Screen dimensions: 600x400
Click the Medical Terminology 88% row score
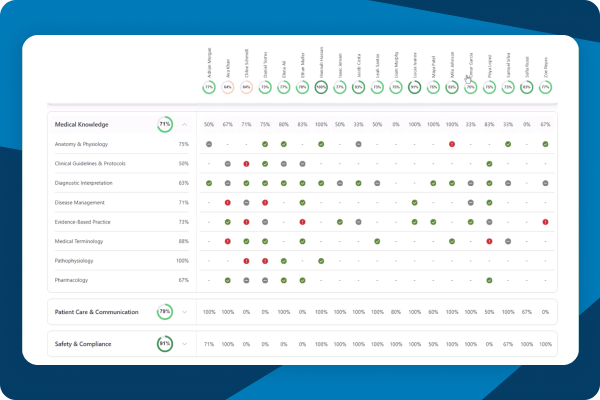(184, 242)
